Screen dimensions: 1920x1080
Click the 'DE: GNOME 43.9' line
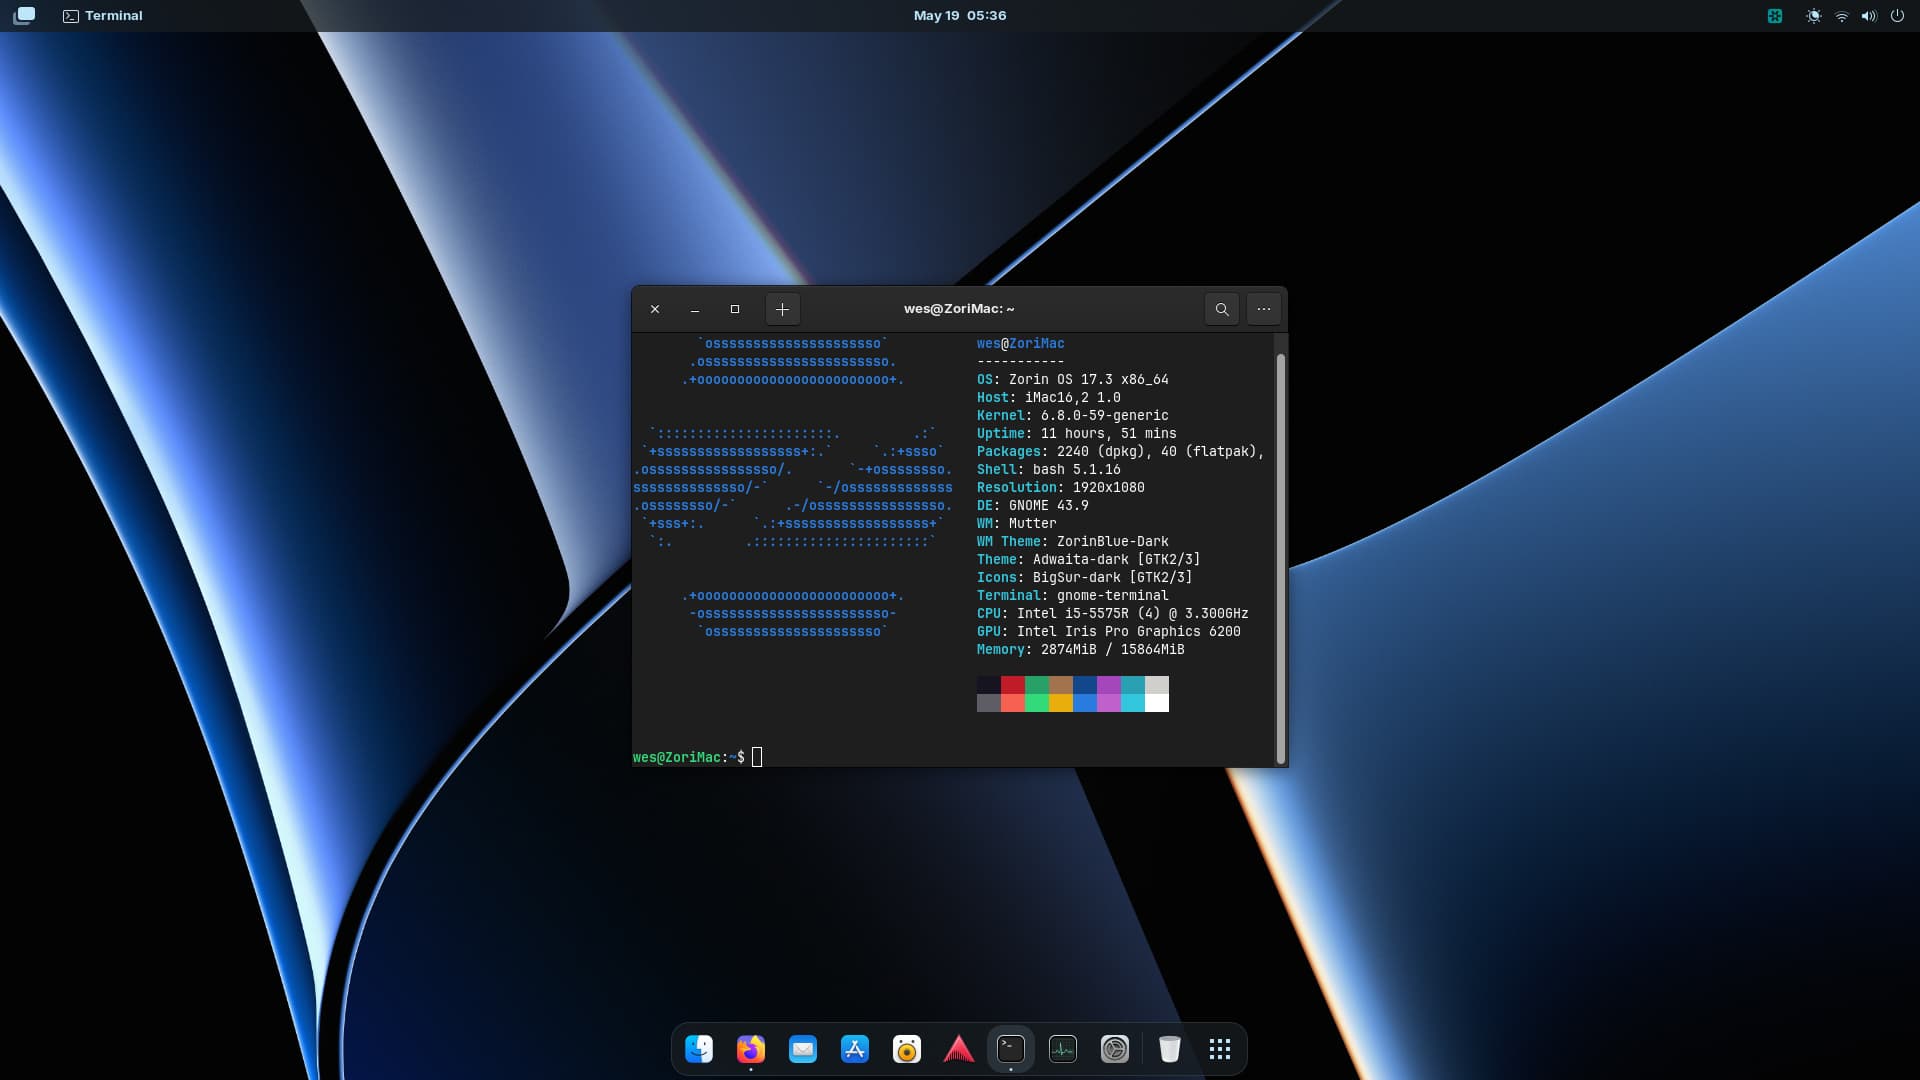[1033, 505]
